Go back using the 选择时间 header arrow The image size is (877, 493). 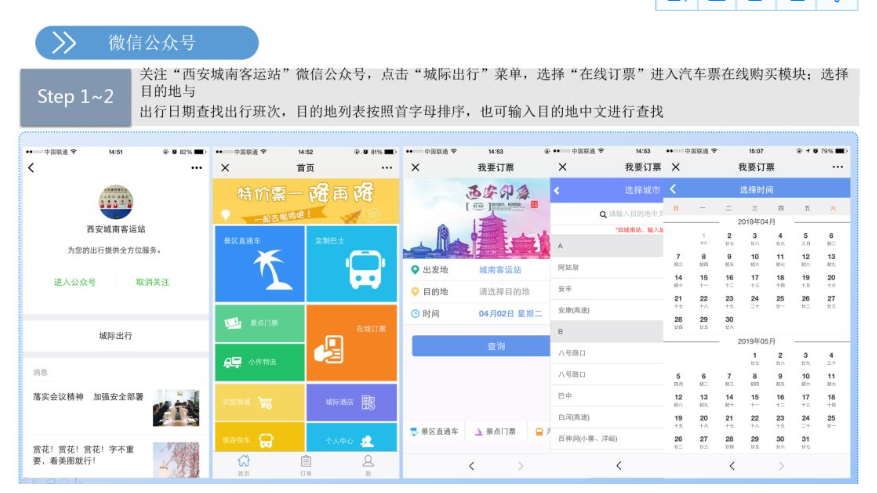[674, 189]
